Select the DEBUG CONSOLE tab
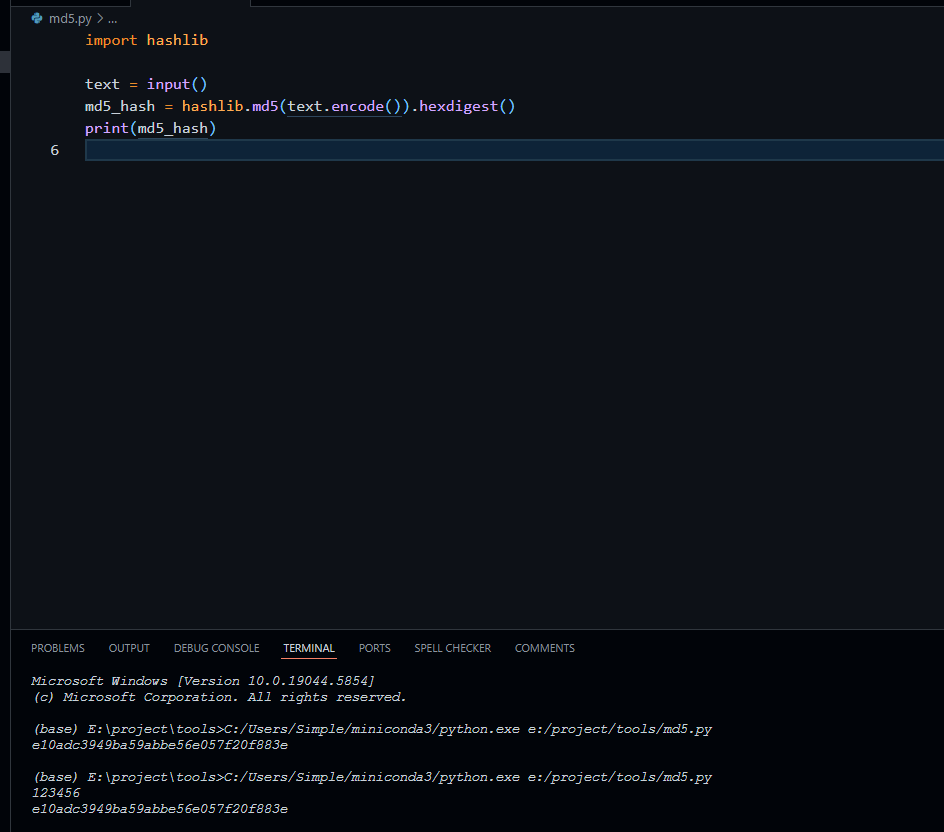 (217, 648)
